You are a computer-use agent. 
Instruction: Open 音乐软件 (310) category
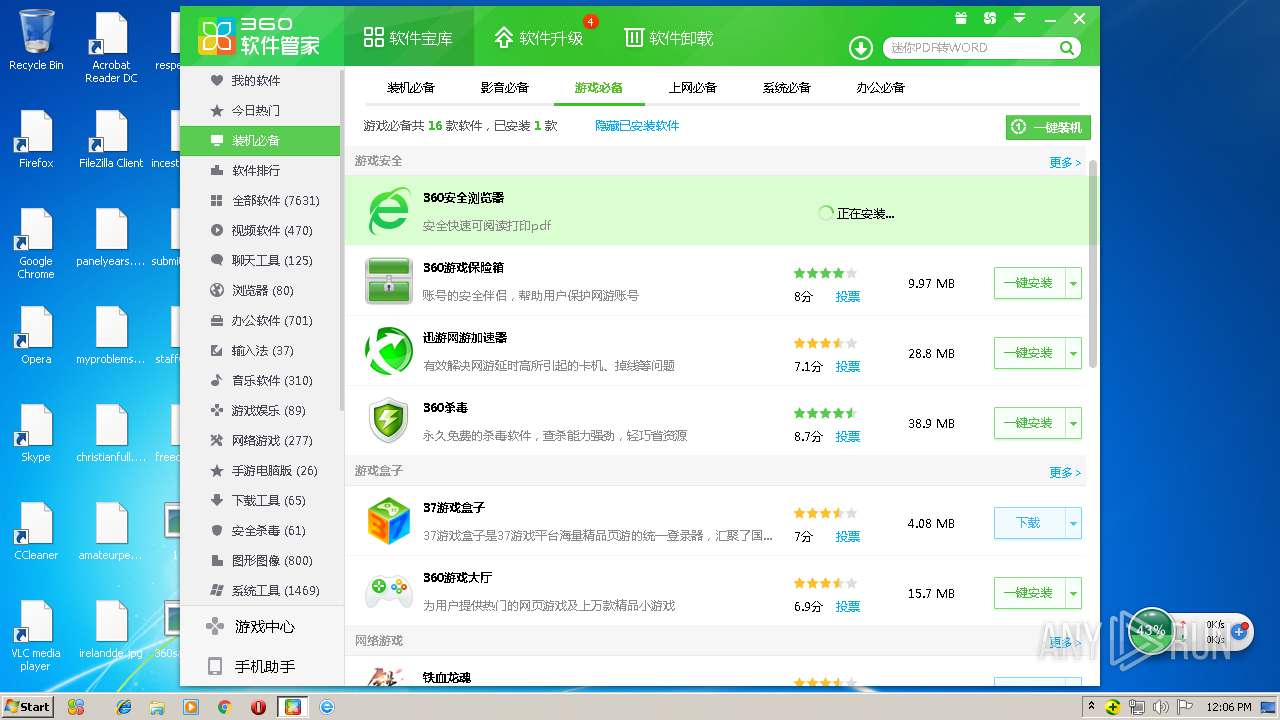click(x=260, y=380)
